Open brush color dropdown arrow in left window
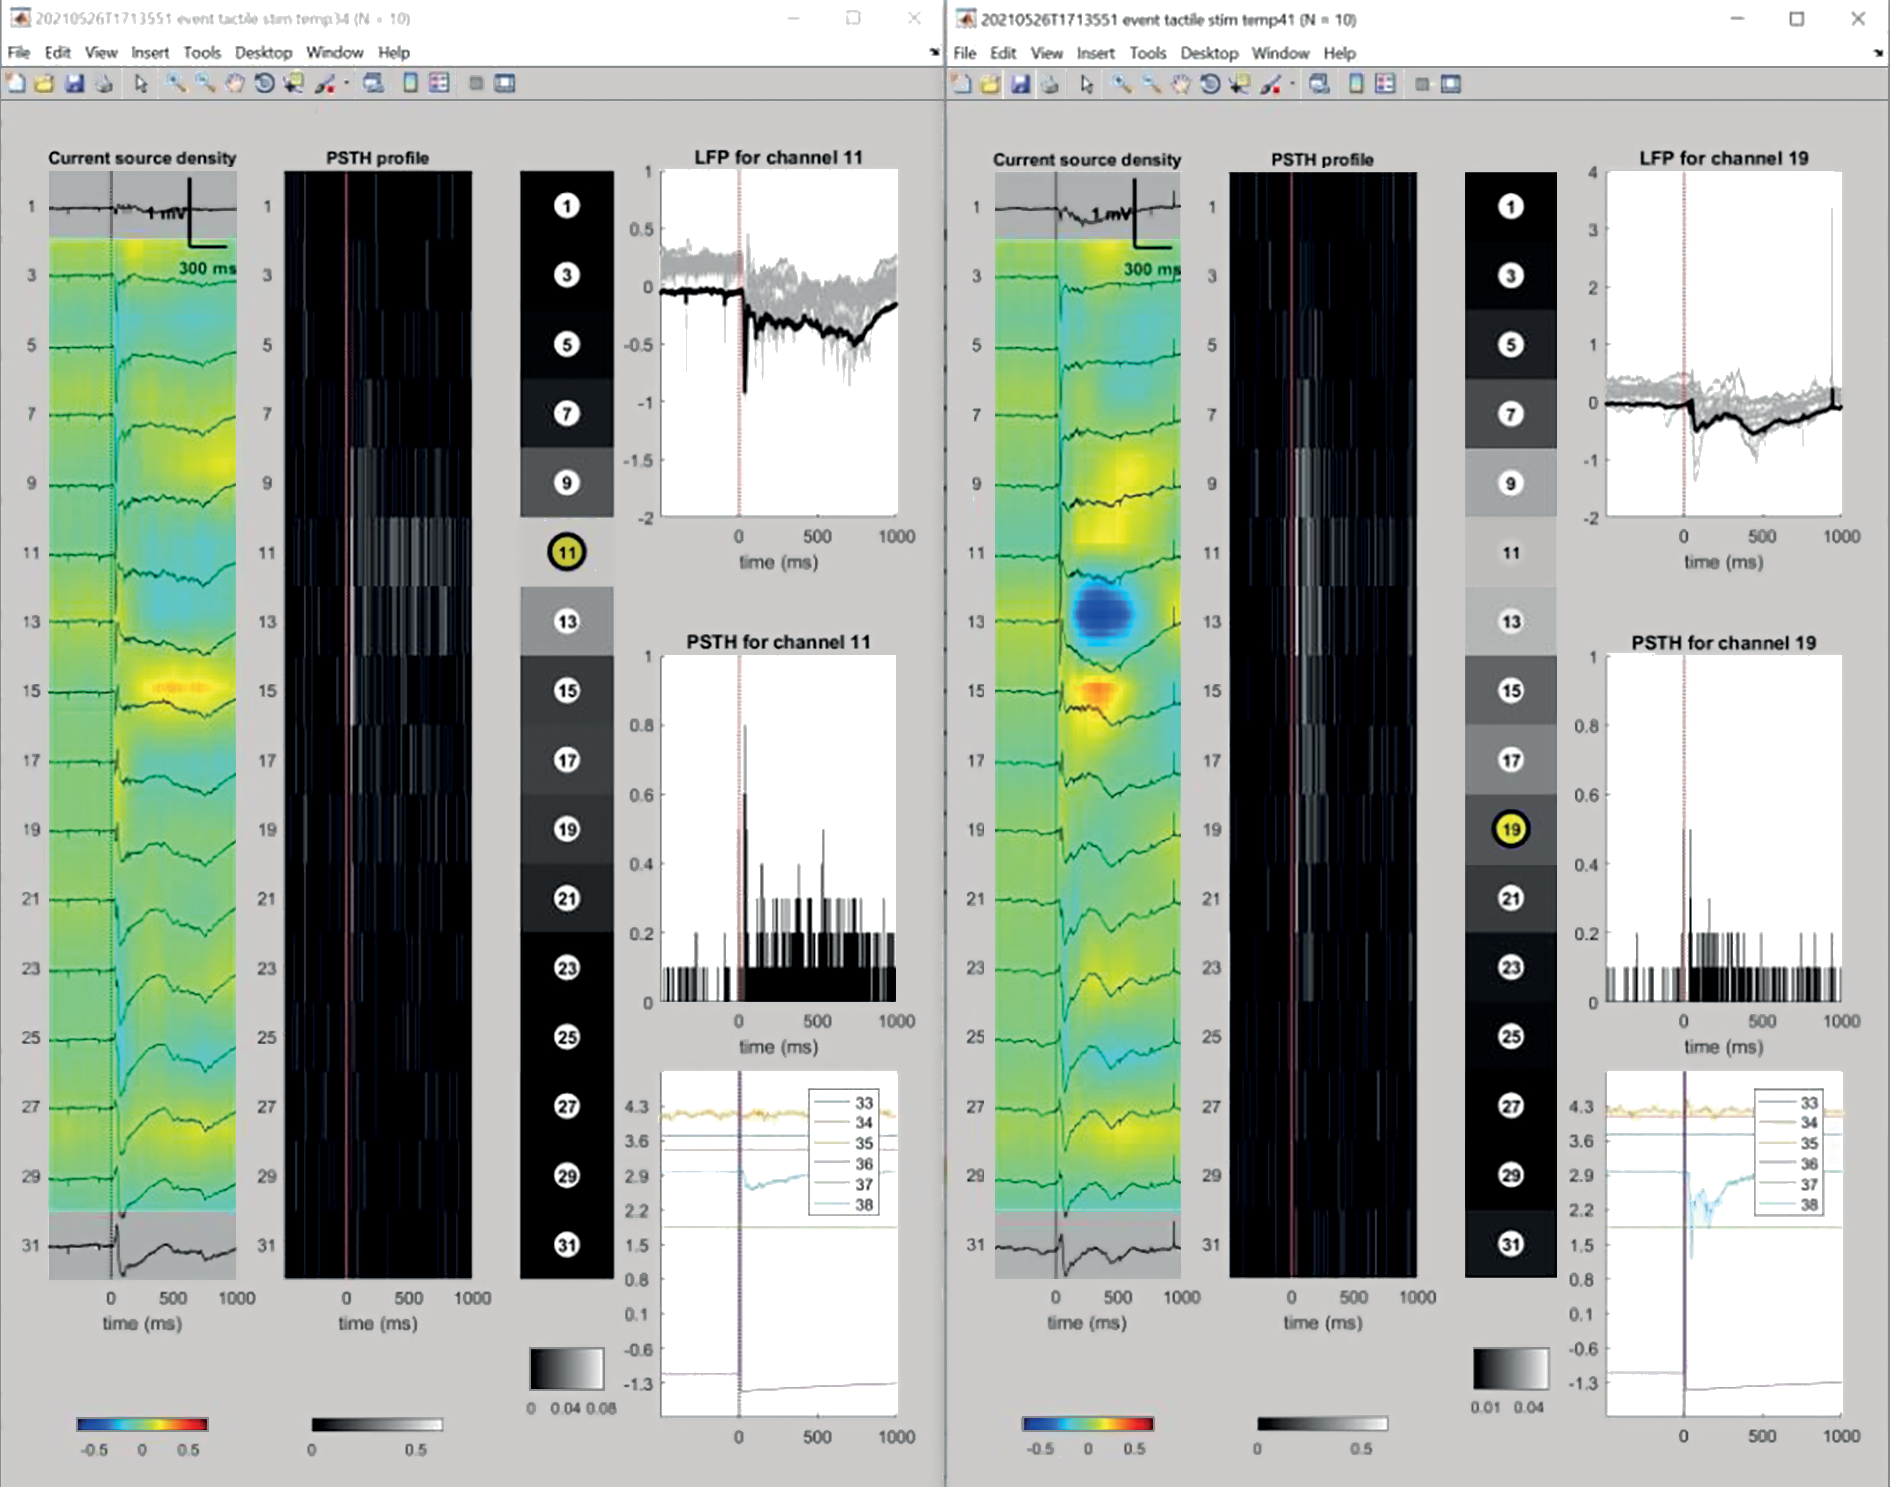 coord(346,84)
